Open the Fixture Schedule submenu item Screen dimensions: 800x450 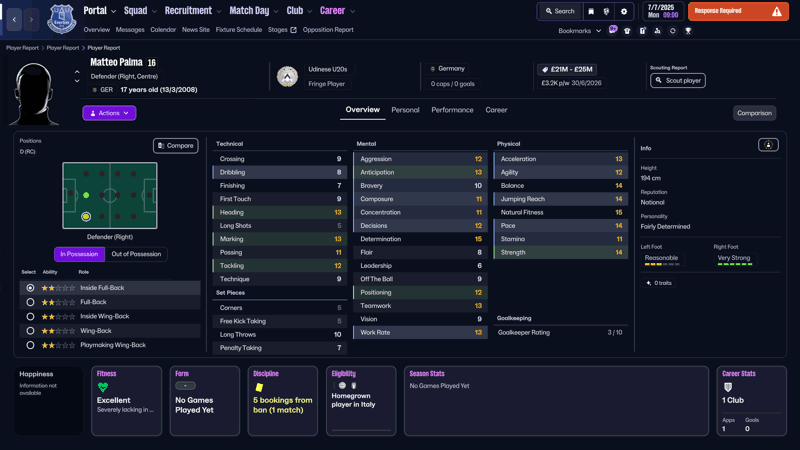point(239,30)
